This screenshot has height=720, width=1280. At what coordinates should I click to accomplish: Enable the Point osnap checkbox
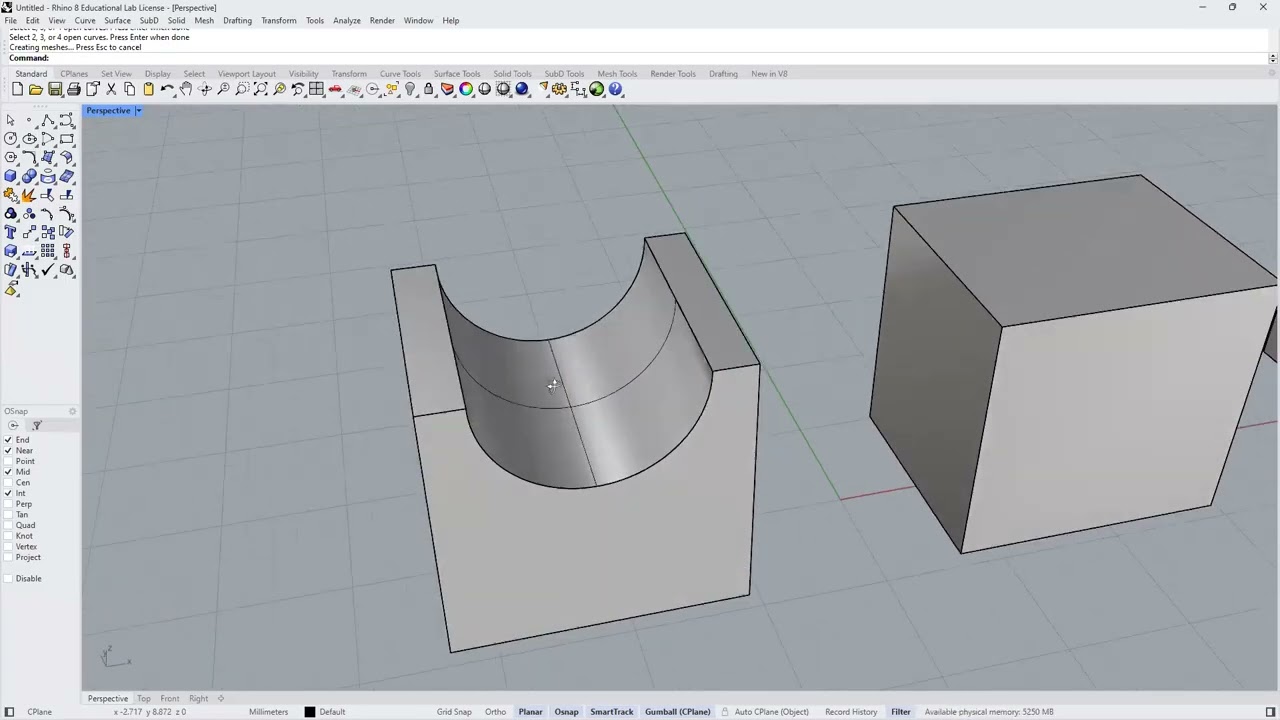click(8, 461)
